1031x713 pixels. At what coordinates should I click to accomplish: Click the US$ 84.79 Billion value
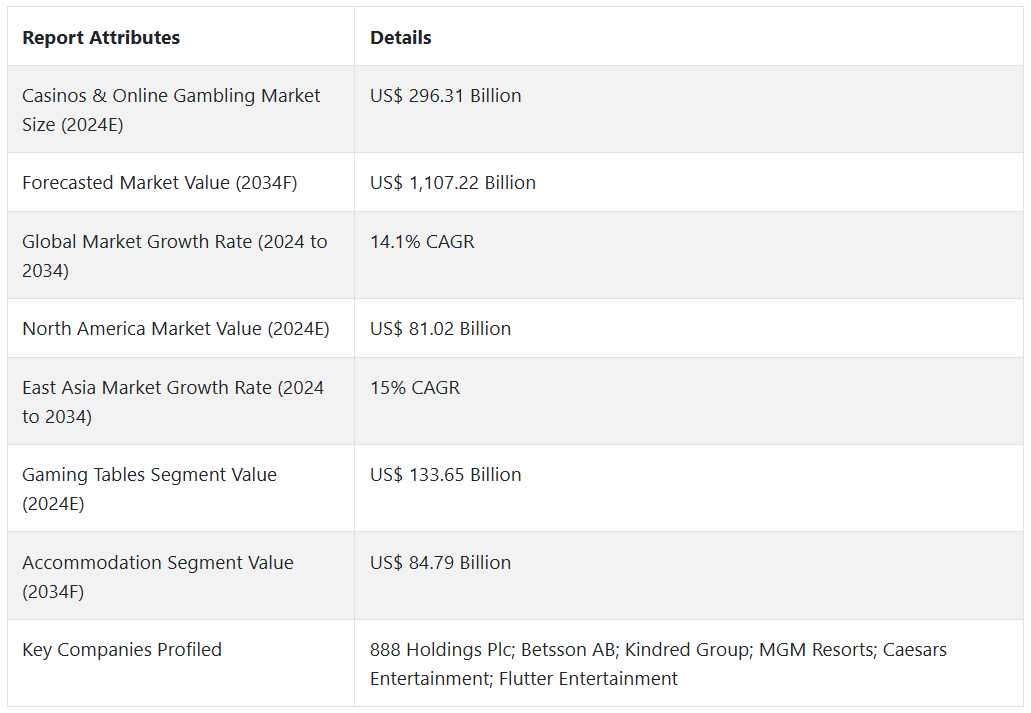pos(440,563)
